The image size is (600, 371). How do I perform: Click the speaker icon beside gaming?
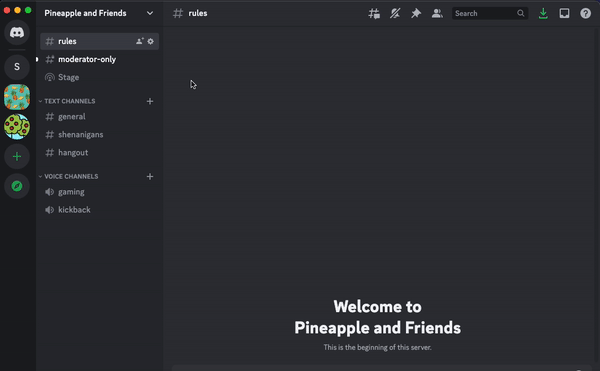[50, 192]
